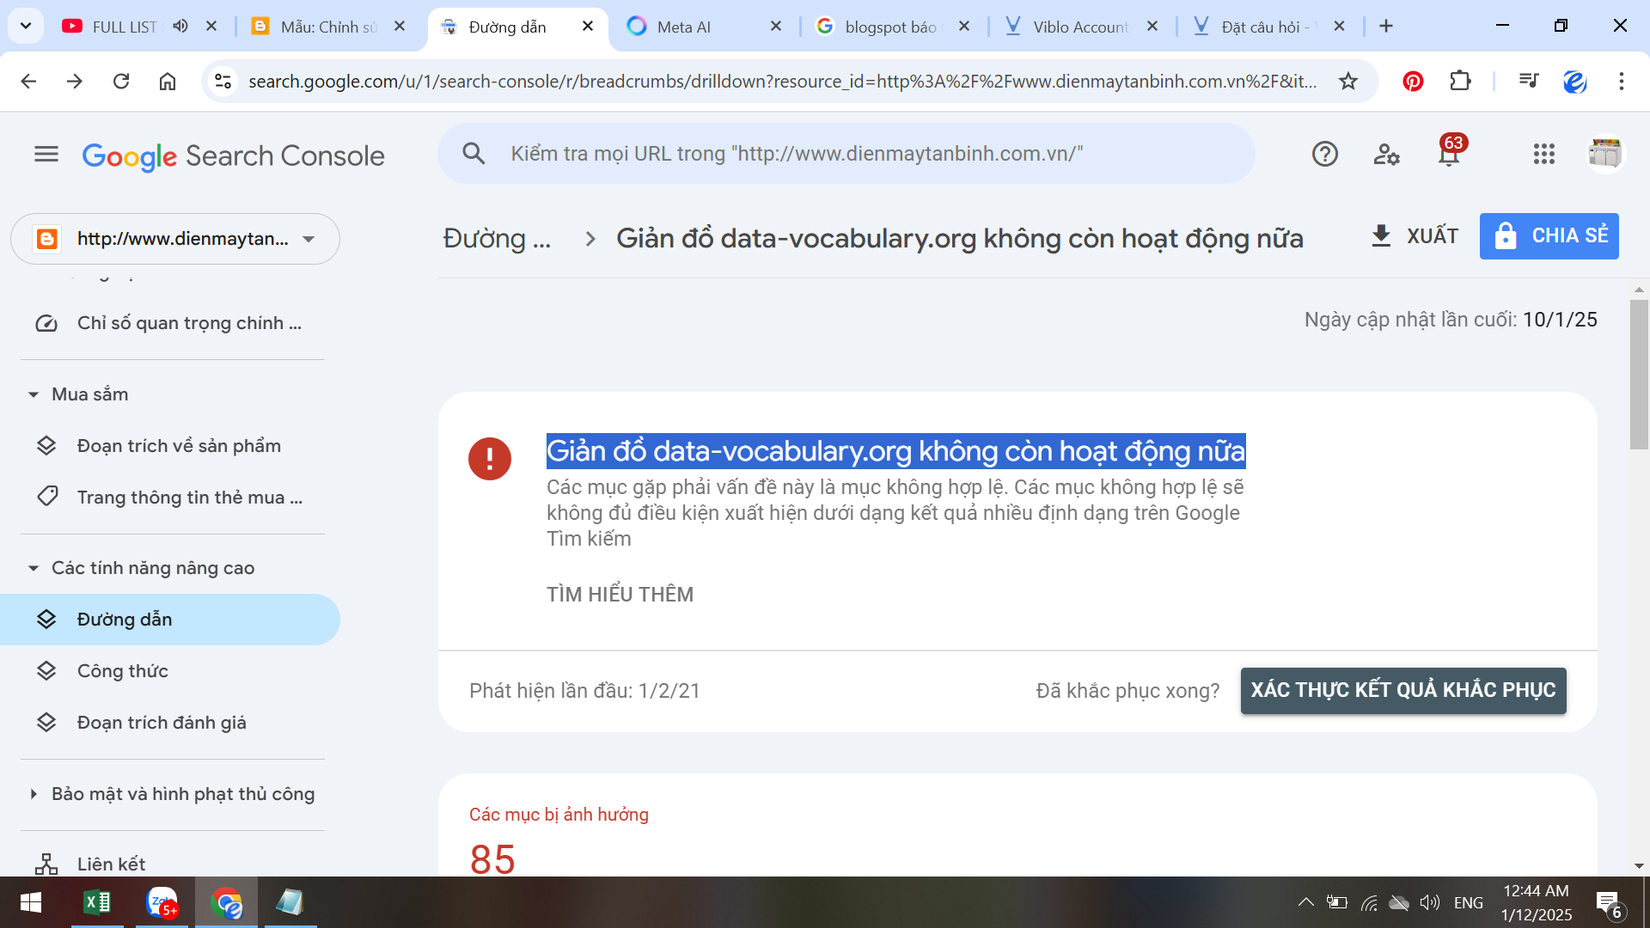Click the affected items count 85
This screenshot has width=1650, height=928.
492,859
